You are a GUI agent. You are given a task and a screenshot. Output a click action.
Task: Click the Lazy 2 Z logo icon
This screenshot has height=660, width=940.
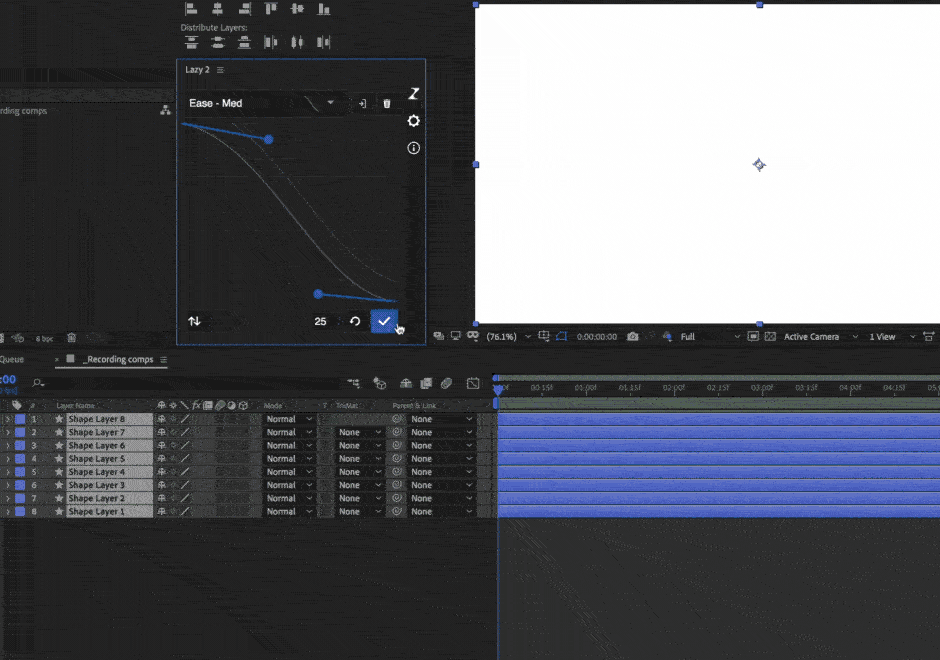(x=414, y=94)
